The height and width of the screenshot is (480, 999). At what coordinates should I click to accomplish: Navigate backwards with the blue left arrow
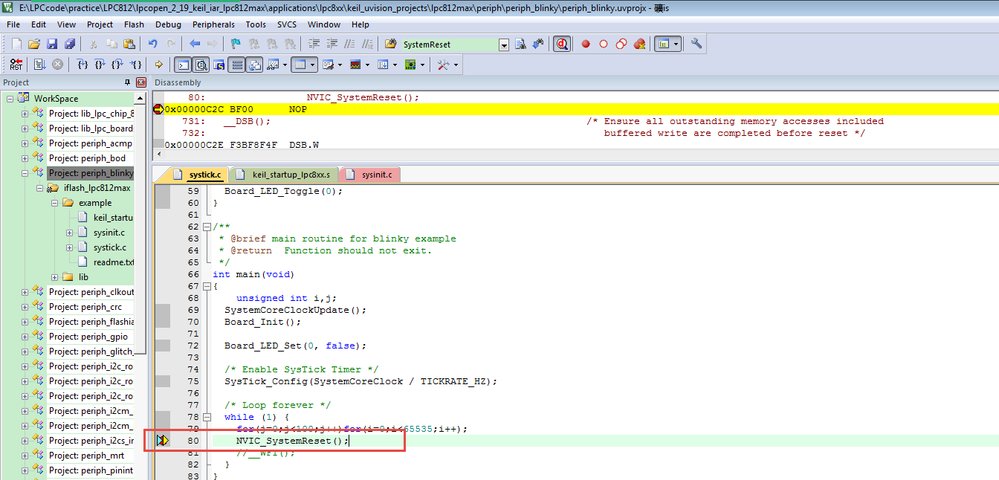[195, 44]
